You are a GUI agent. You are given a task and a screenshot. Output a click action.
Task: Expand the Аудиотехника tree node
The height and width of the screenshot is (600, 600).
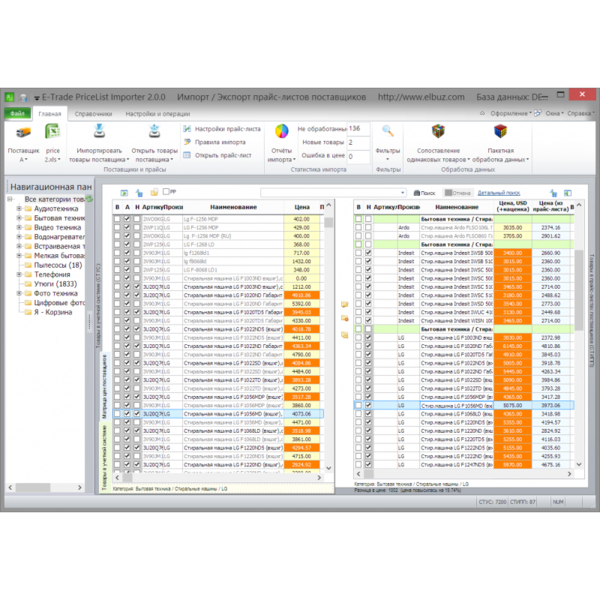[x=19, y=209]
